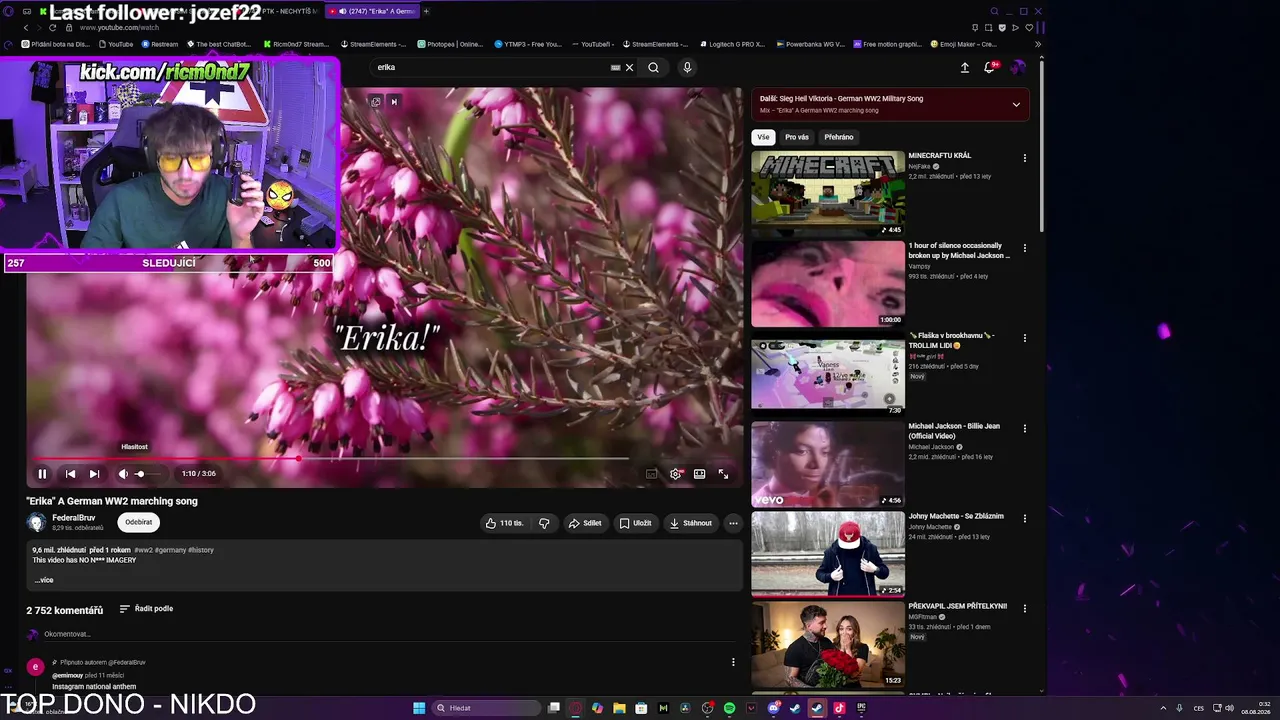Image resolution: width=1280 pixels, height=720 pixels.
Task: Expand the description with ...více
Action: (x=43, y=580)
